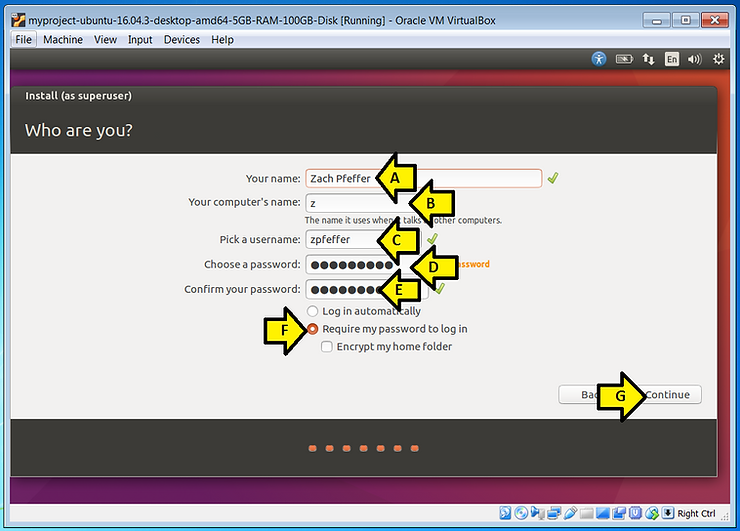Open the Help menu
Image resolution: width=740 pixels, height=531 pixels.
point(222,40)
